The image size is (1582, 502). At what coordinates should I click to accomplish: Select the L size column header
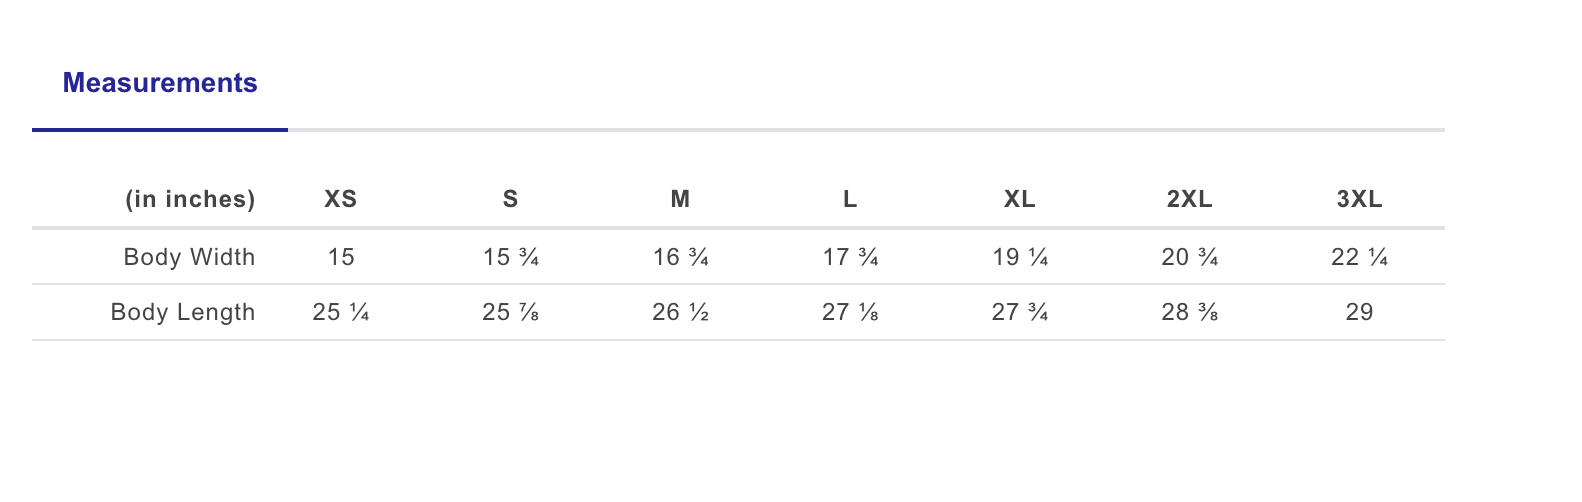pyautogui.click(x=850, y=199)
